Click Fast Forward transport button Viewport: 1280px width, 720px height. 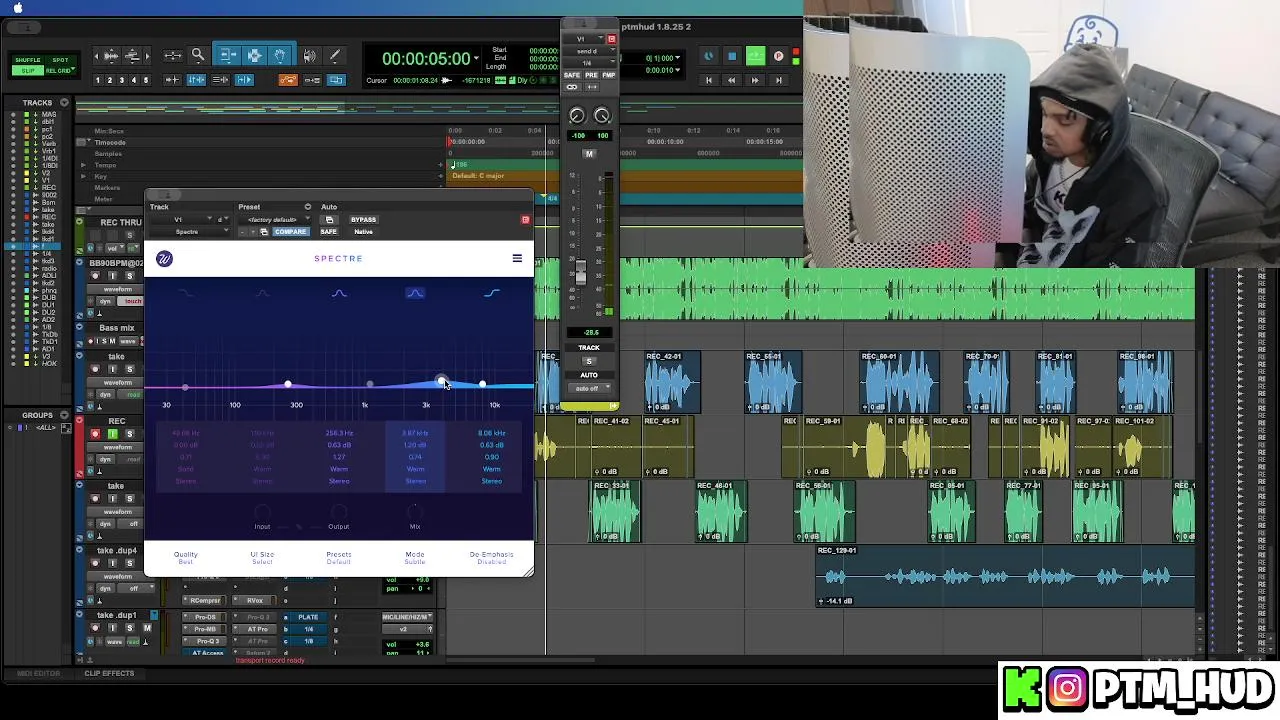tap(755, 80)
